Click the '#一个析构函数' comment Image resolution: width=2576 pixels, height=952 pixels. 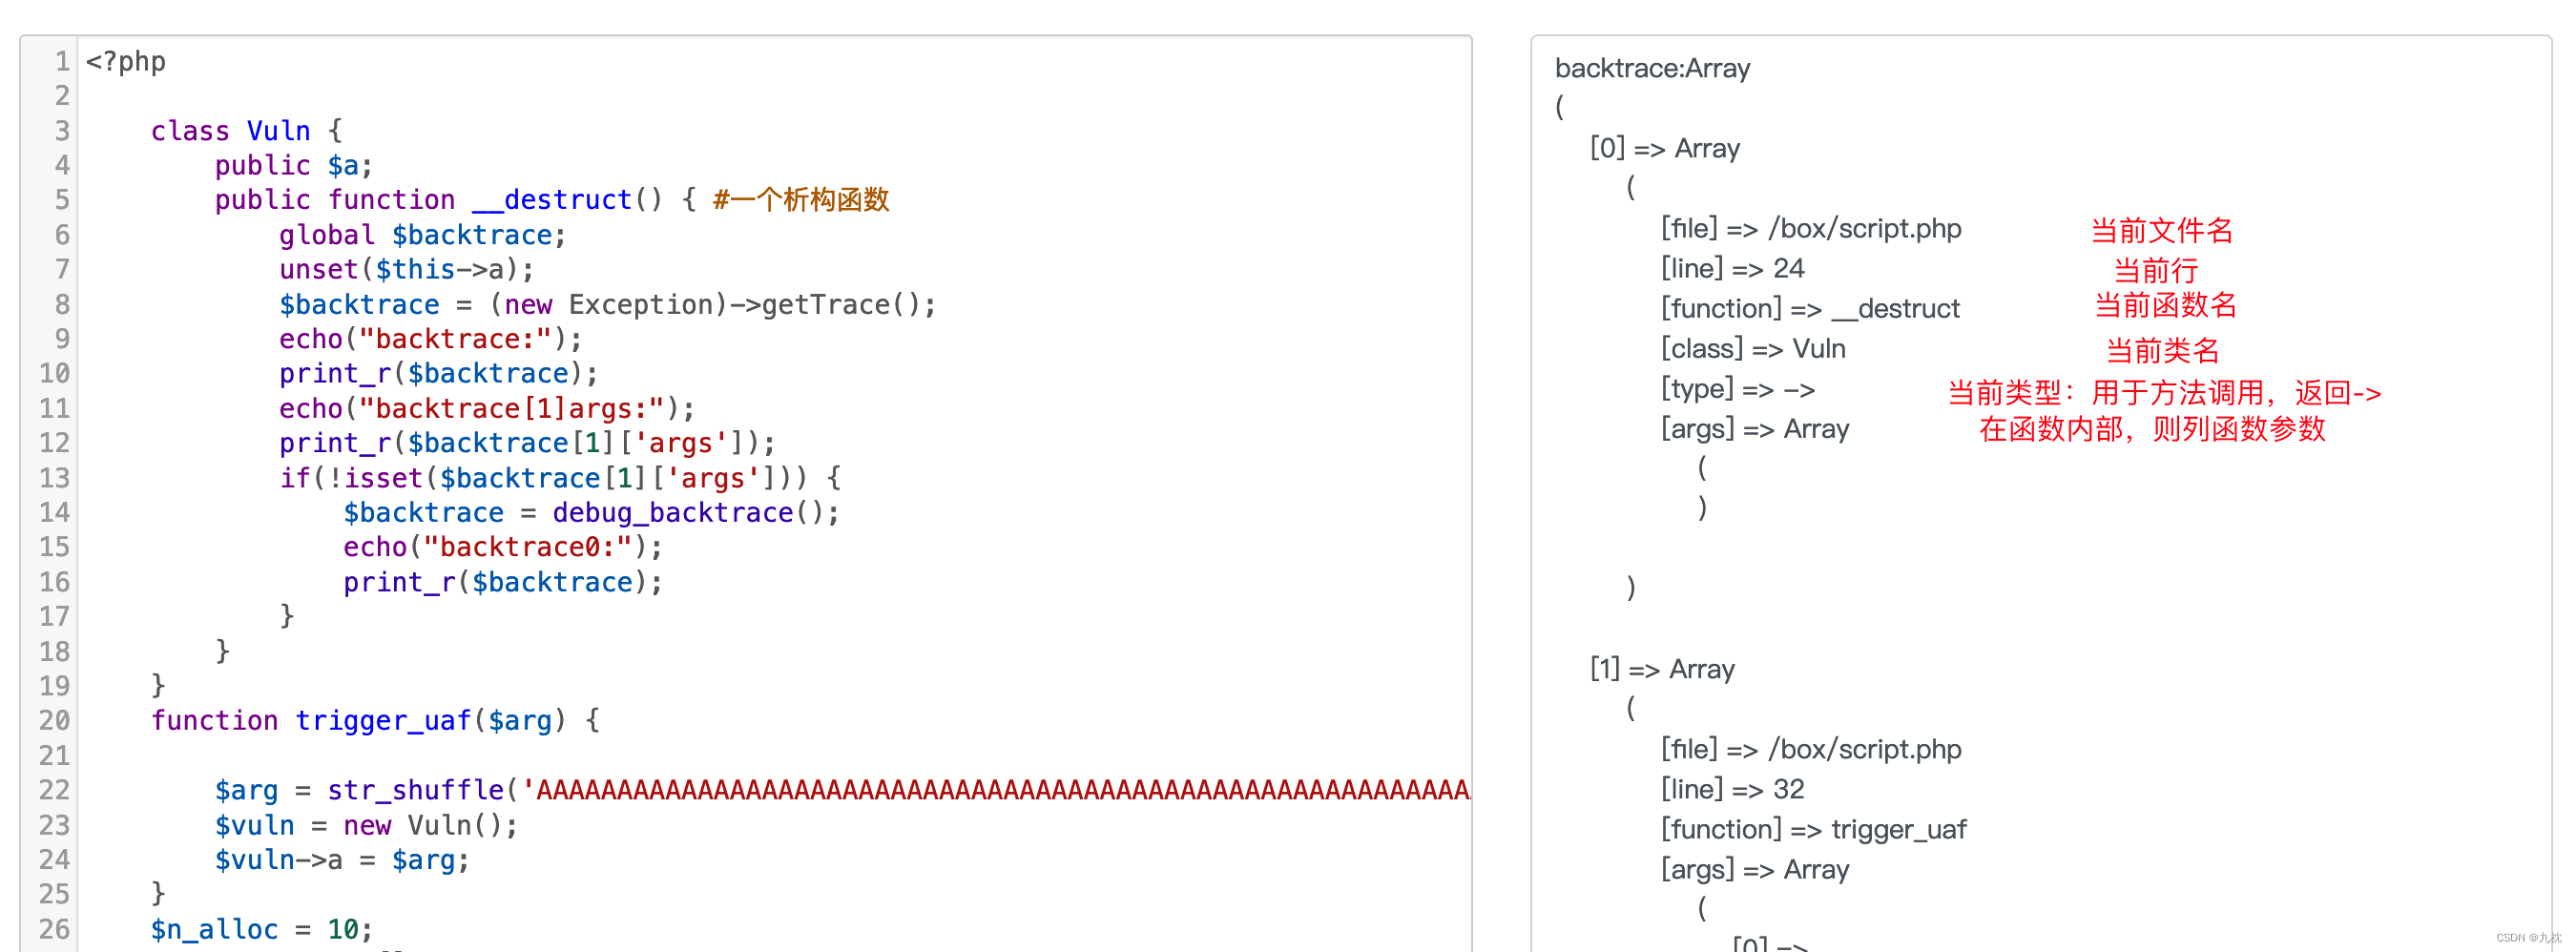point(801,200)
